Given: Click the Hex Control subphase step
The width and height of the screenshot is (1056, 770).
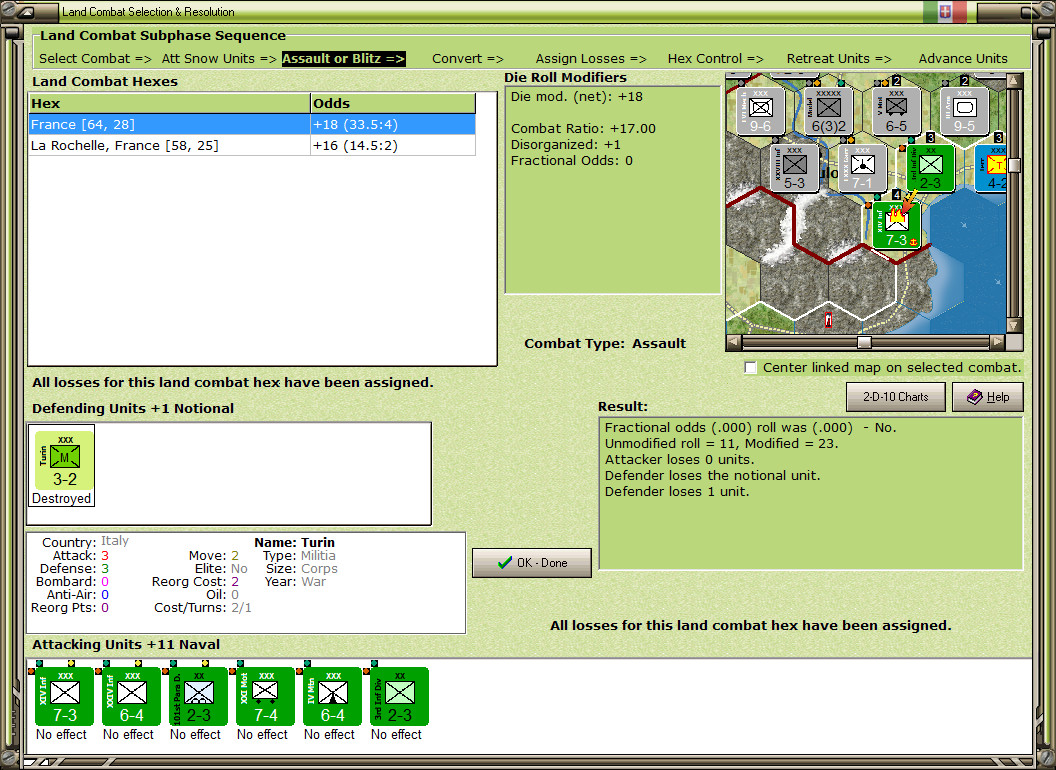Looking at the screenshot, I should pyautogui.click(x=716, y=59).
